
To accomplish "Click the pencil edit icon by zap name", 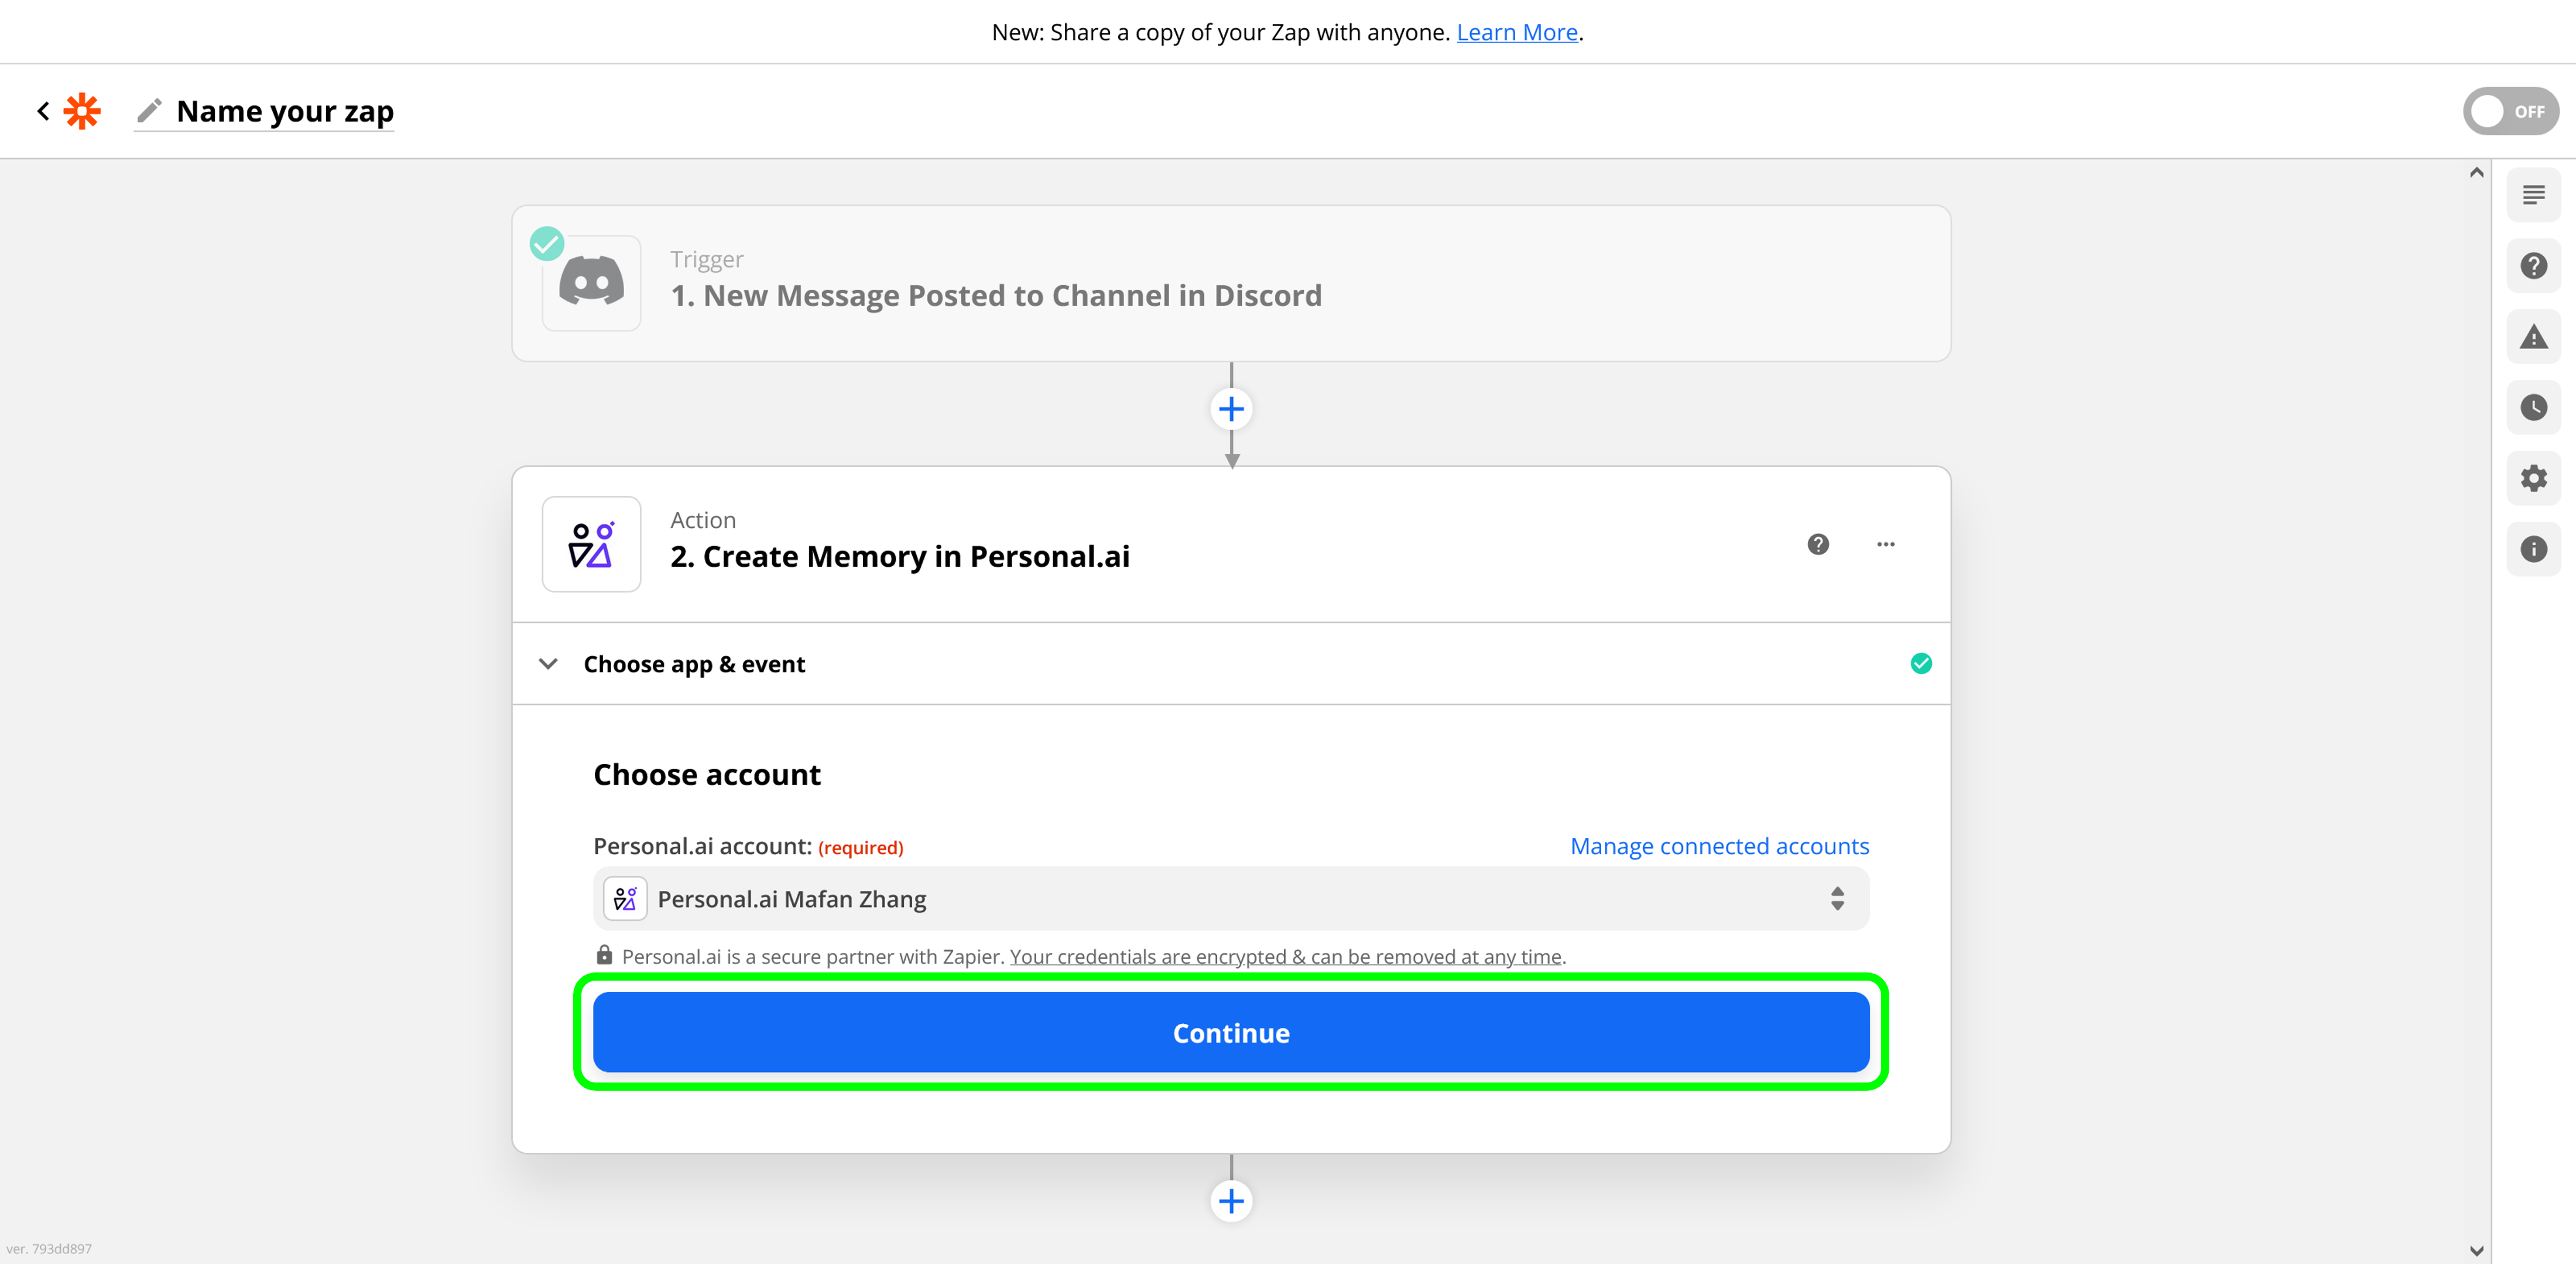I will (149, 111).
